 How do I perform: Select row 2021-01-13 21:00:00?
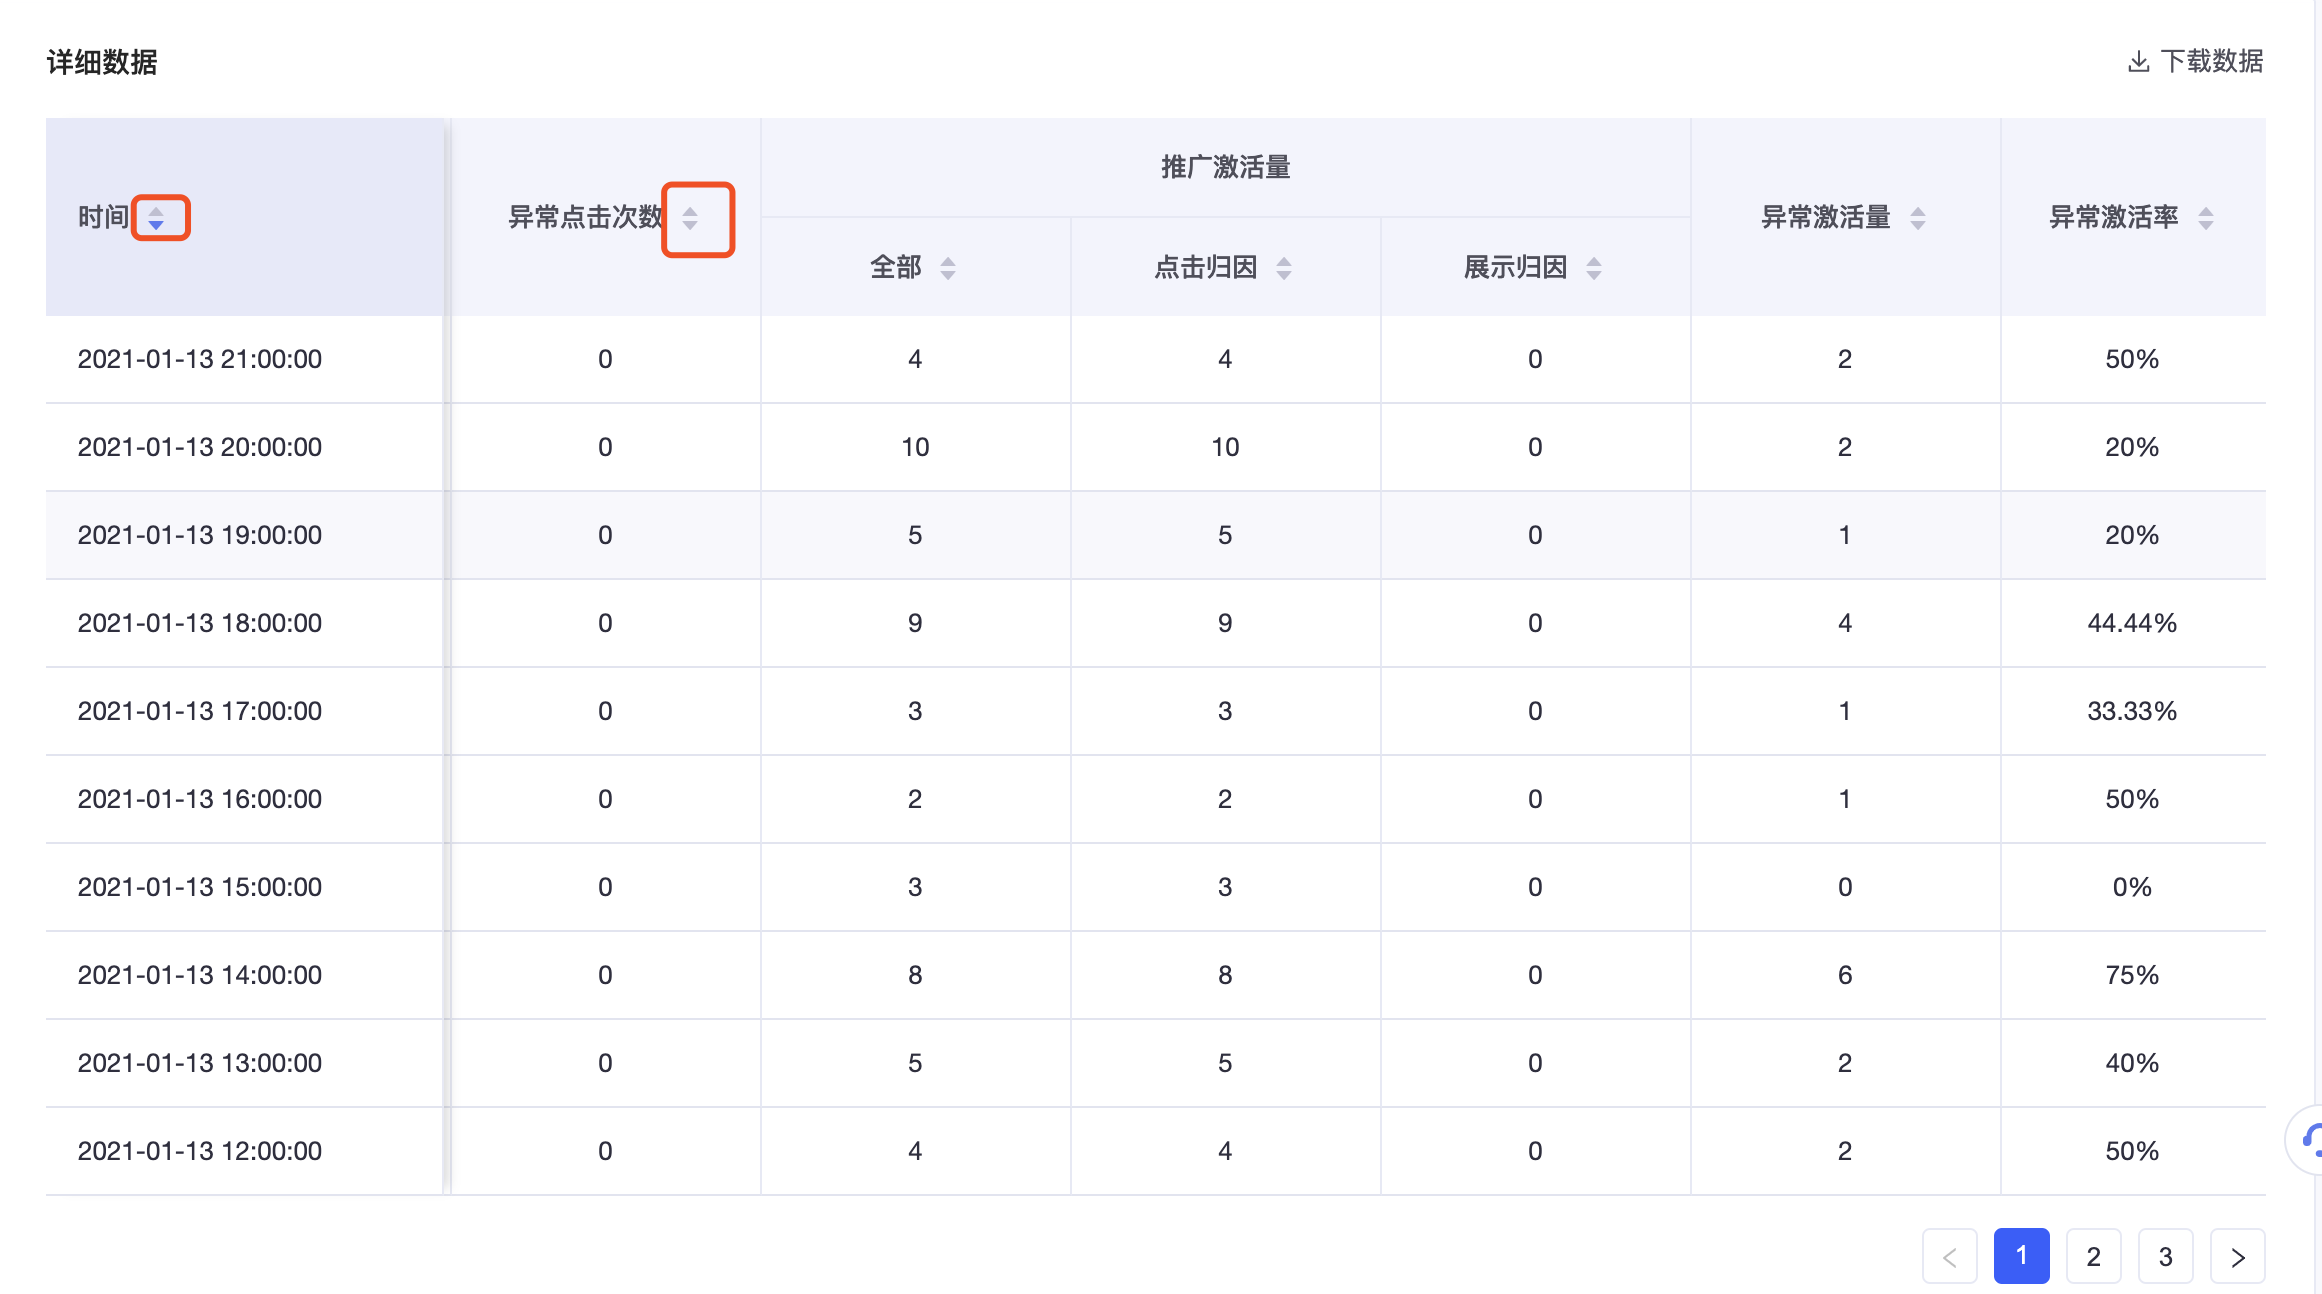1156,360
